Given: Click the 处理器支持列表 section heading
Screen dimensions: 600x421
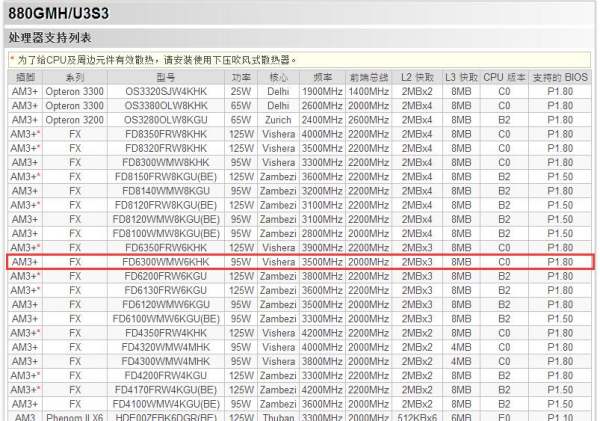Looking at the screenshot, I should coord(50,38).
